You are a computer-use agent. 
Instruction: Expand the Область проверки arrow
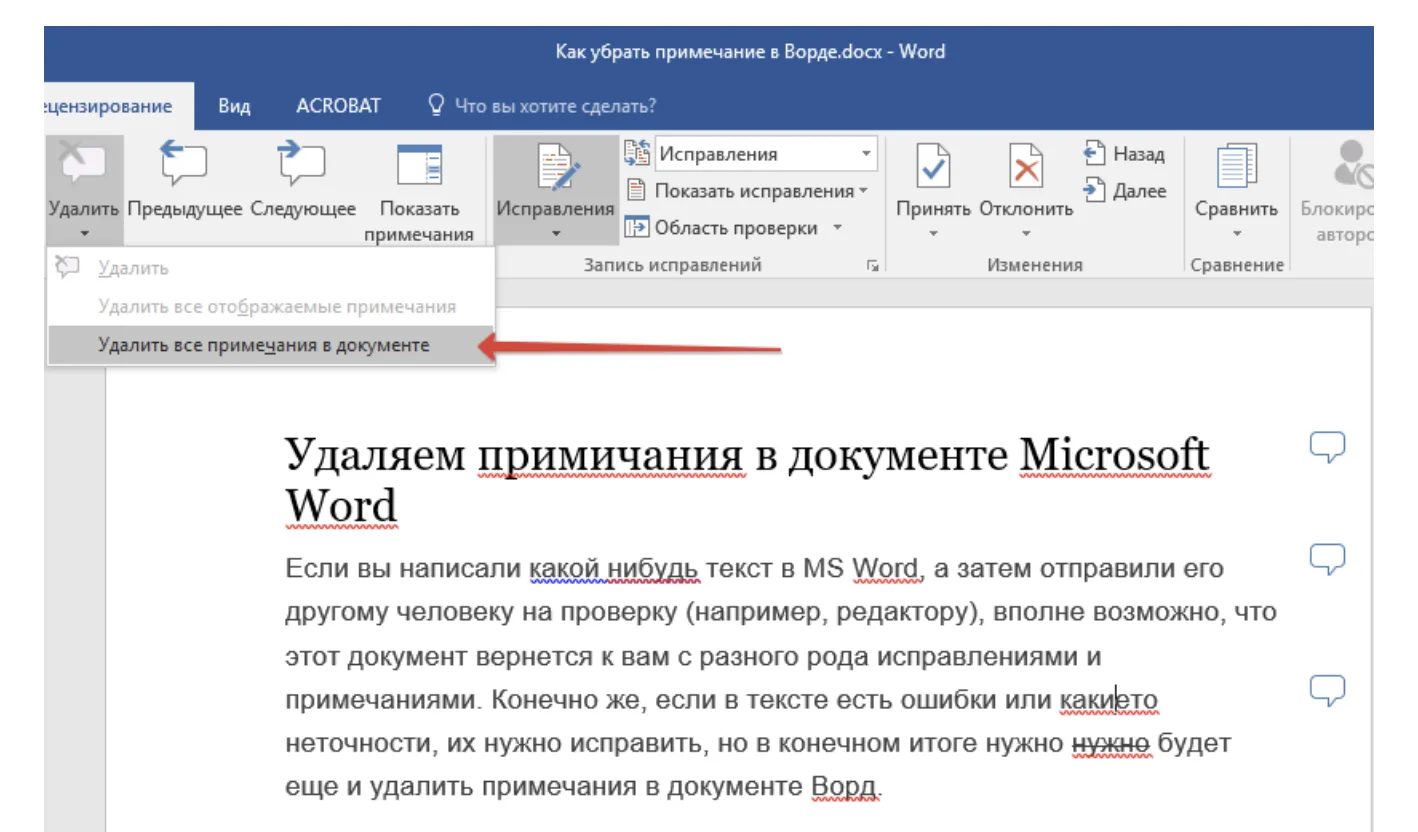(837, 228)
